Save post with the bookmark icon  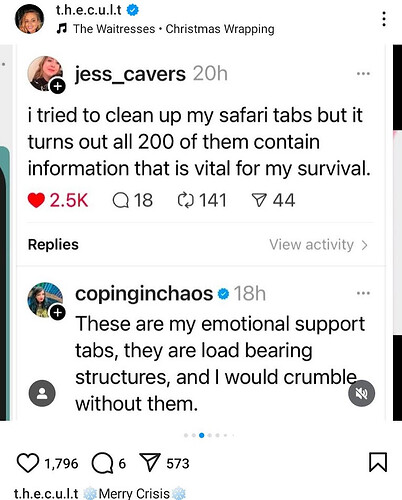[x=378, y=462]
